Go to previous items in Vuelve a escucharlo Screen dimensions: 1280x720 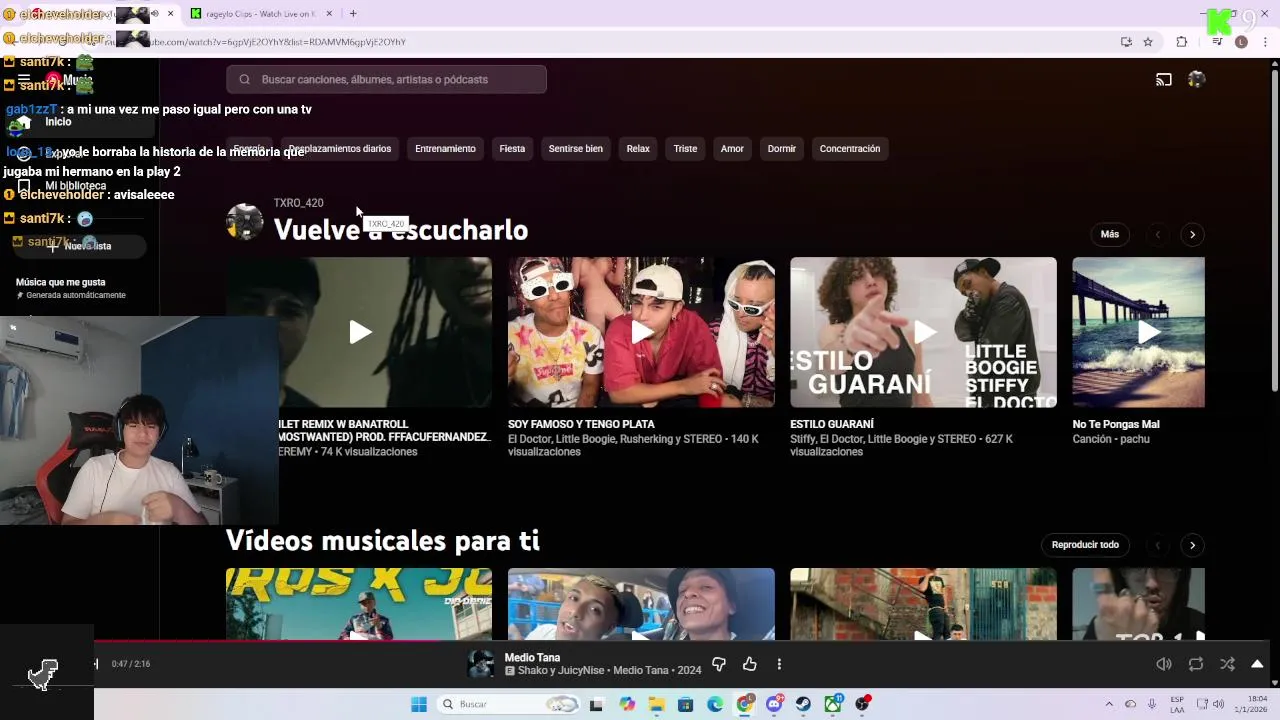[x=1158, y=234]
